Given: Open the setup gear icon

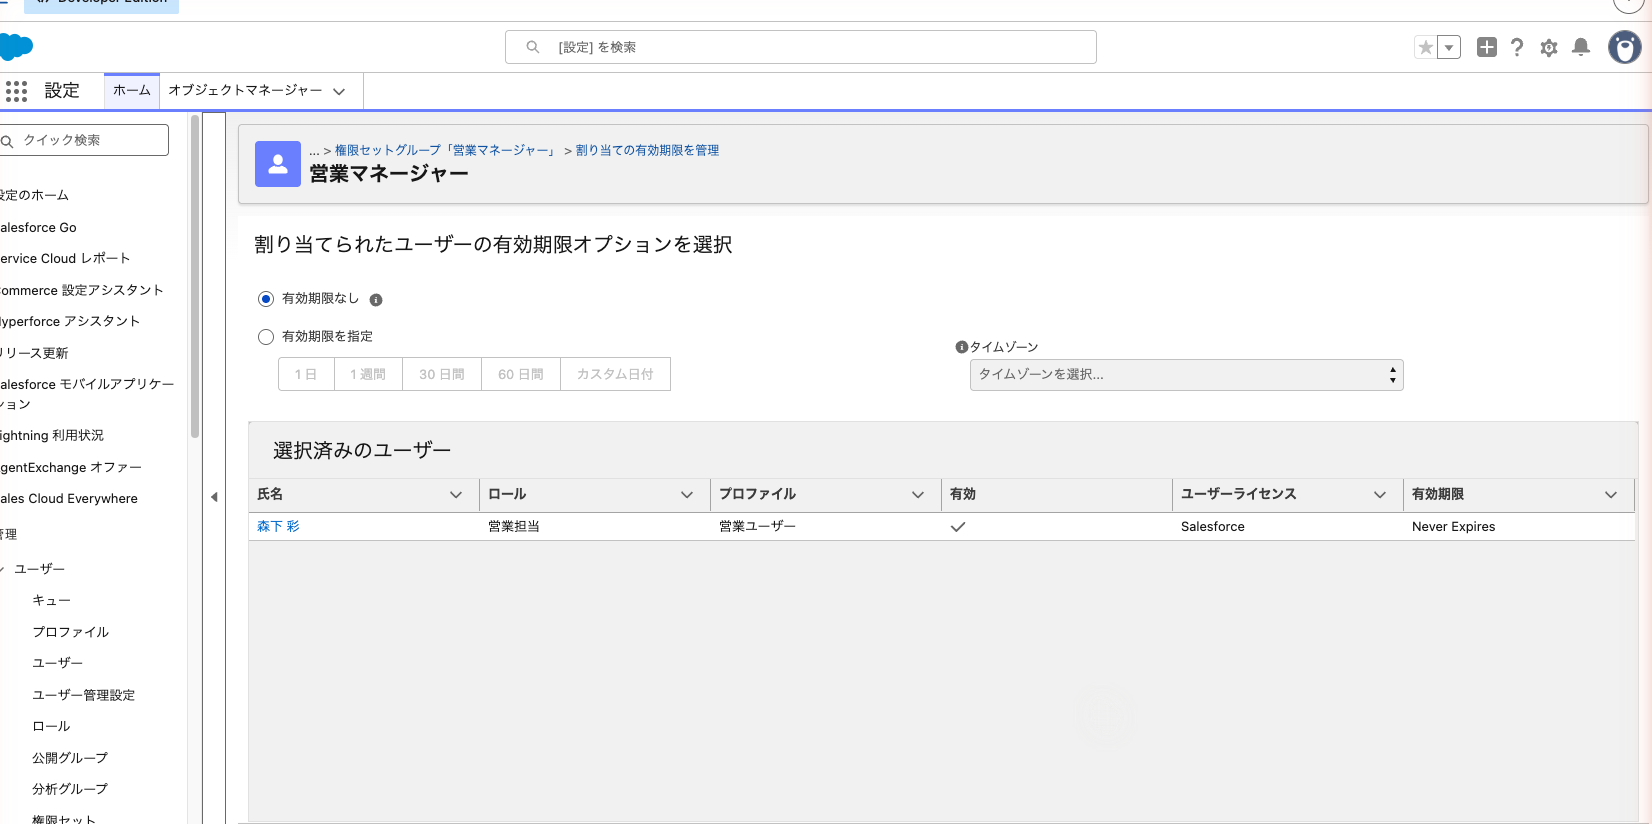Looking at the screenshot, I should [1549, 47].
